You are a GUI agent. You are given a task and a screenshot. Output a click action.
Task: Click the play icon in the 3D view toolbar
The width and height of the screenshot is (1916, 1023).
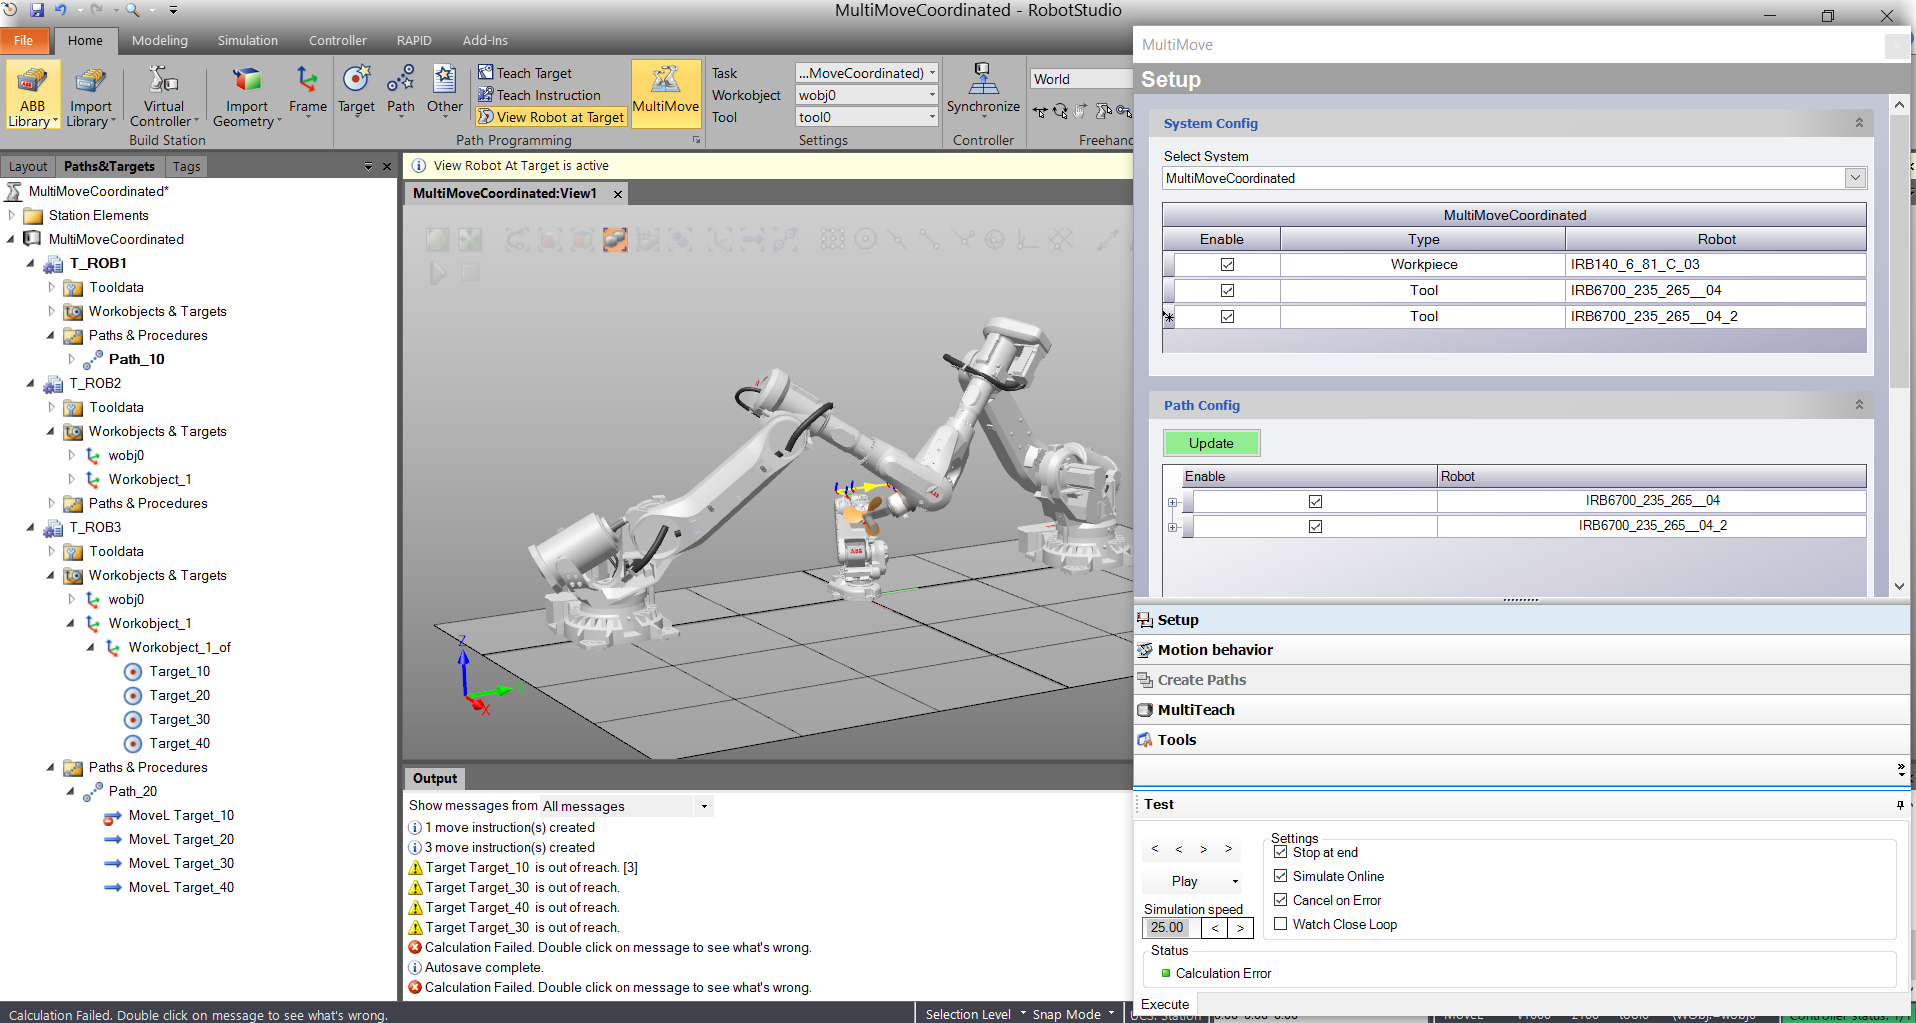pyautogui.click(x=437, y=272)
